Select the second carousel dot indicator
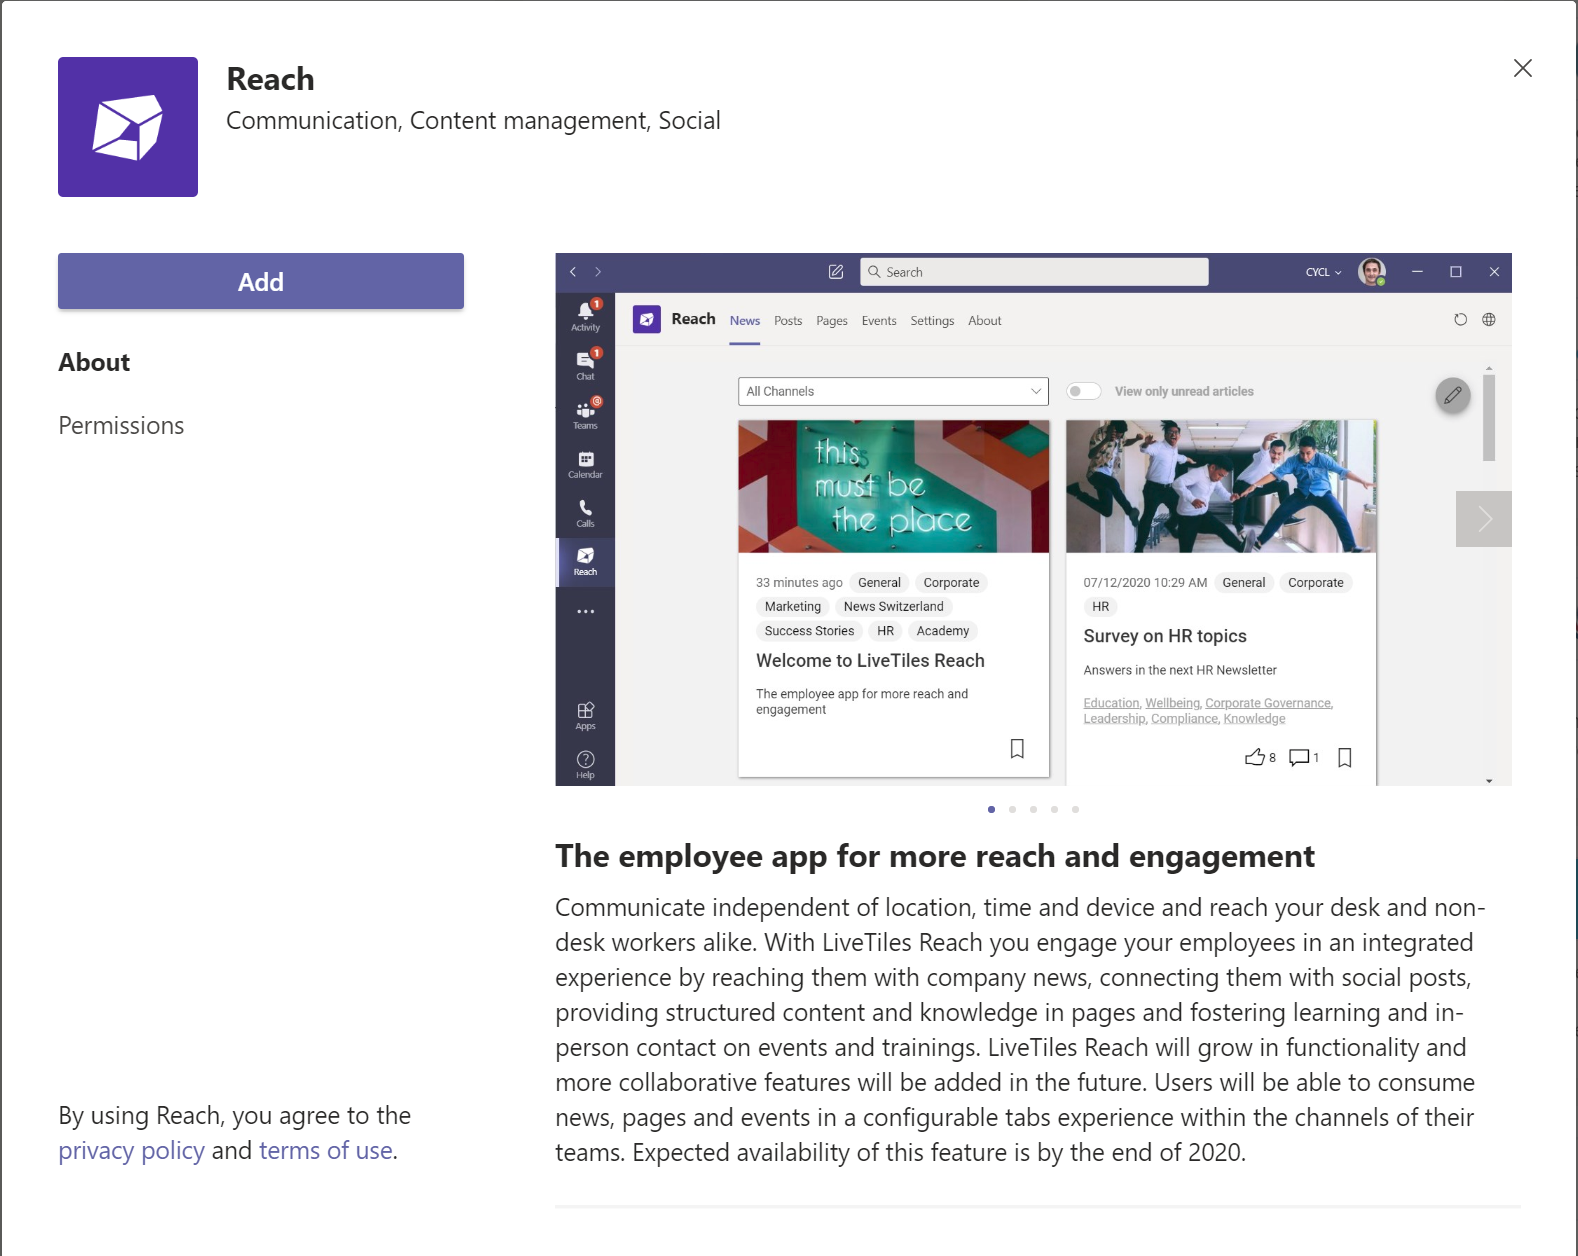 tap(1012, 809)
